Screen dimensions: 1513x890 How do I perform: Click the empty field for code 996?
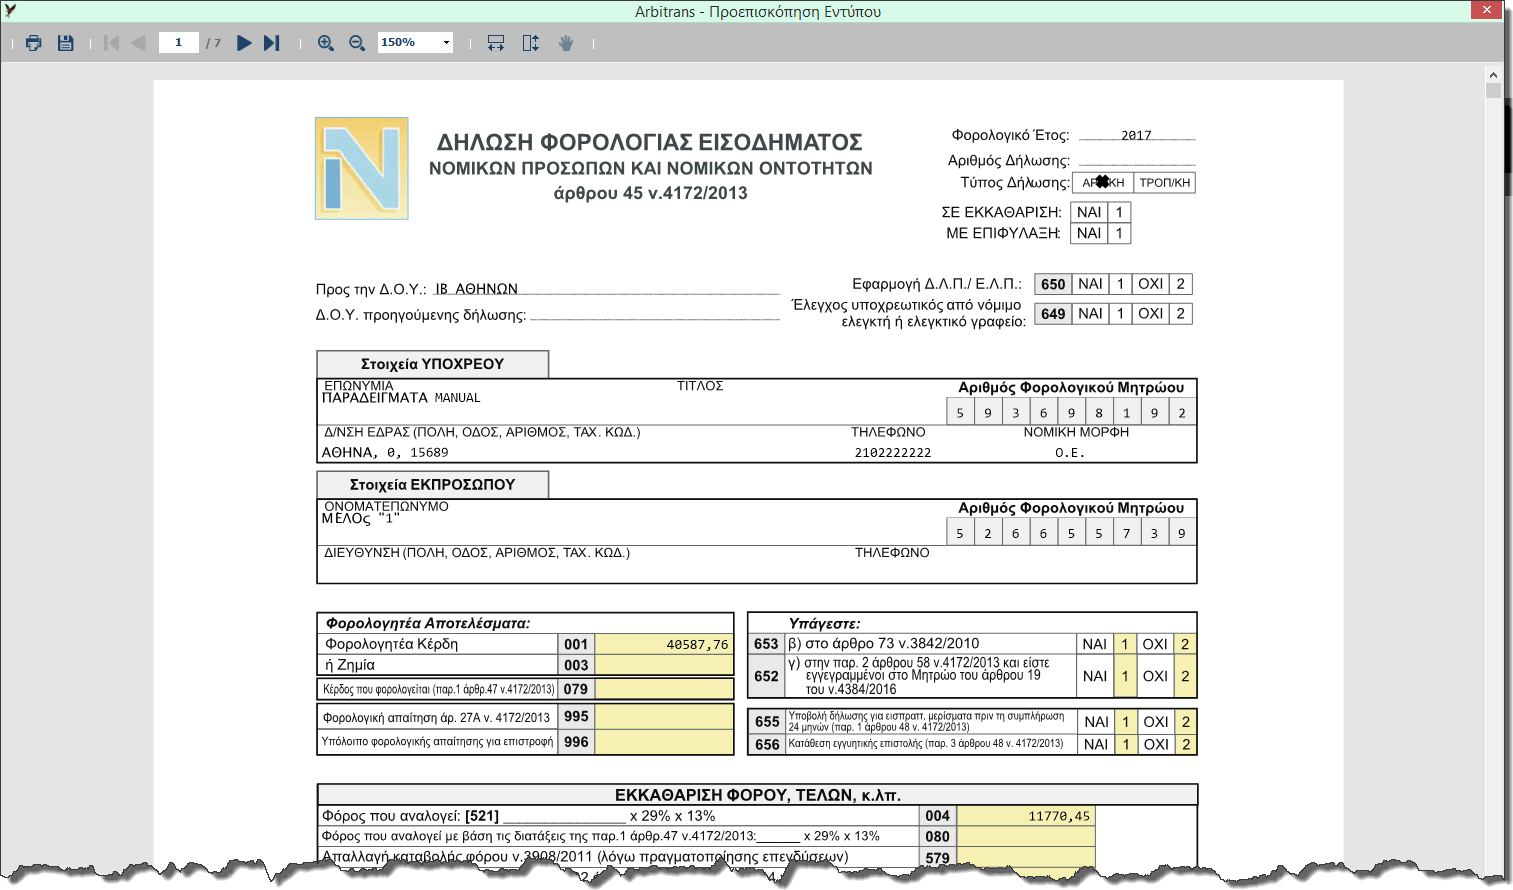(665, 742)
